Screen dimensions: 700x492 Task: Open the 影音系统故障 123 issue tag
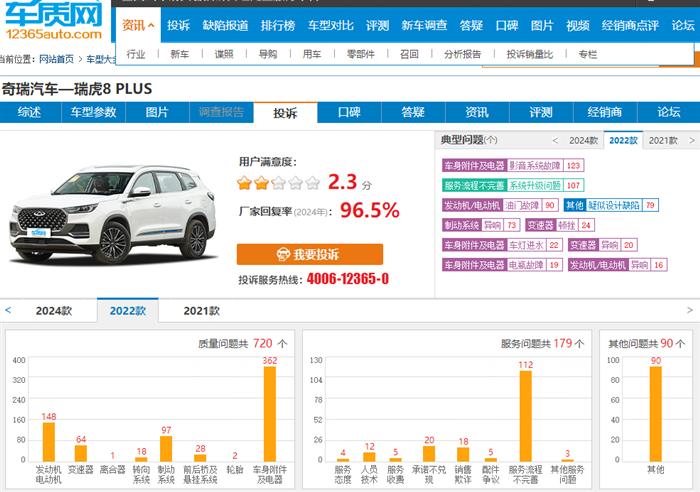click(513, 166)
